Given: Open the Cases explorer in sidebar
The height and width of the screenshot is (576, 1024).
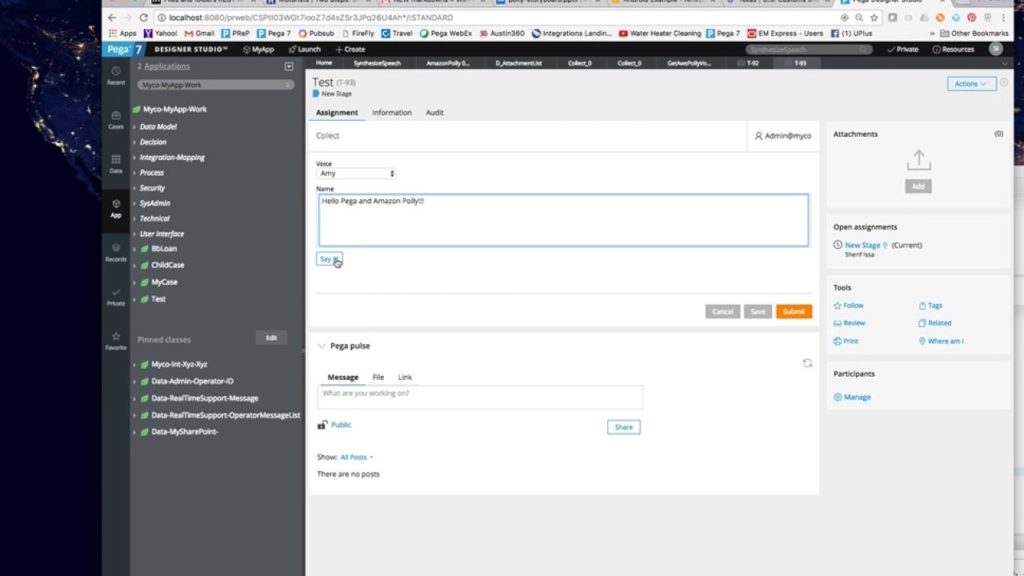Looking at the screenshot, I should [x=116, y=118].
